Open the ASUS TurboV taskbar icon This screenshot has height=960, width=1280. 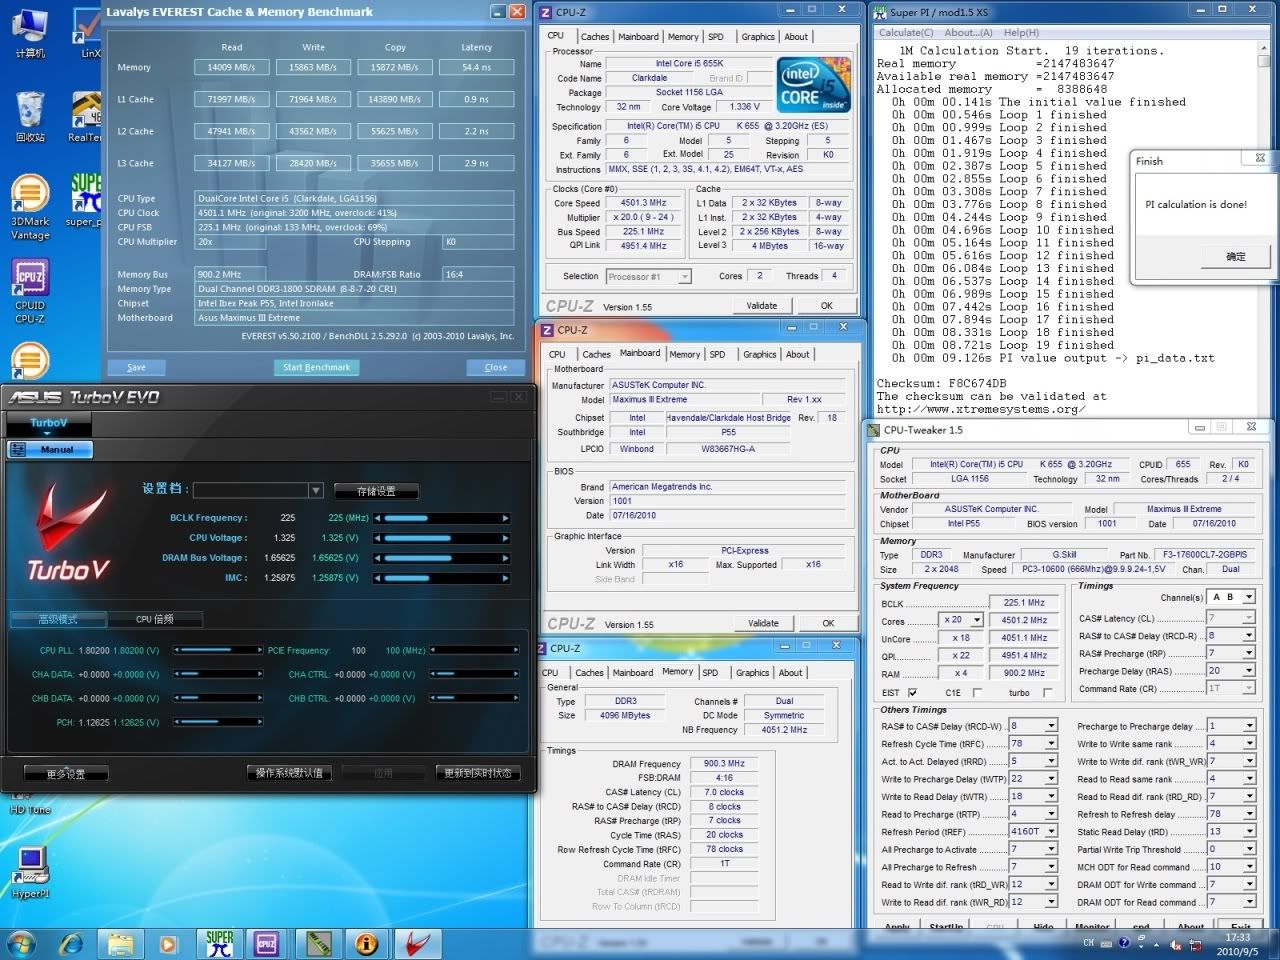[418, 943]
